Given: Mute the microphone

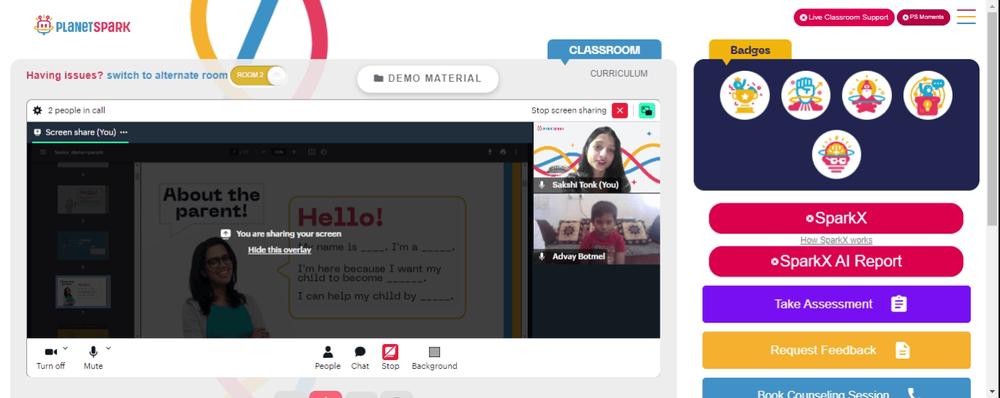Looking at the screenshot, I should coord(93,358).
